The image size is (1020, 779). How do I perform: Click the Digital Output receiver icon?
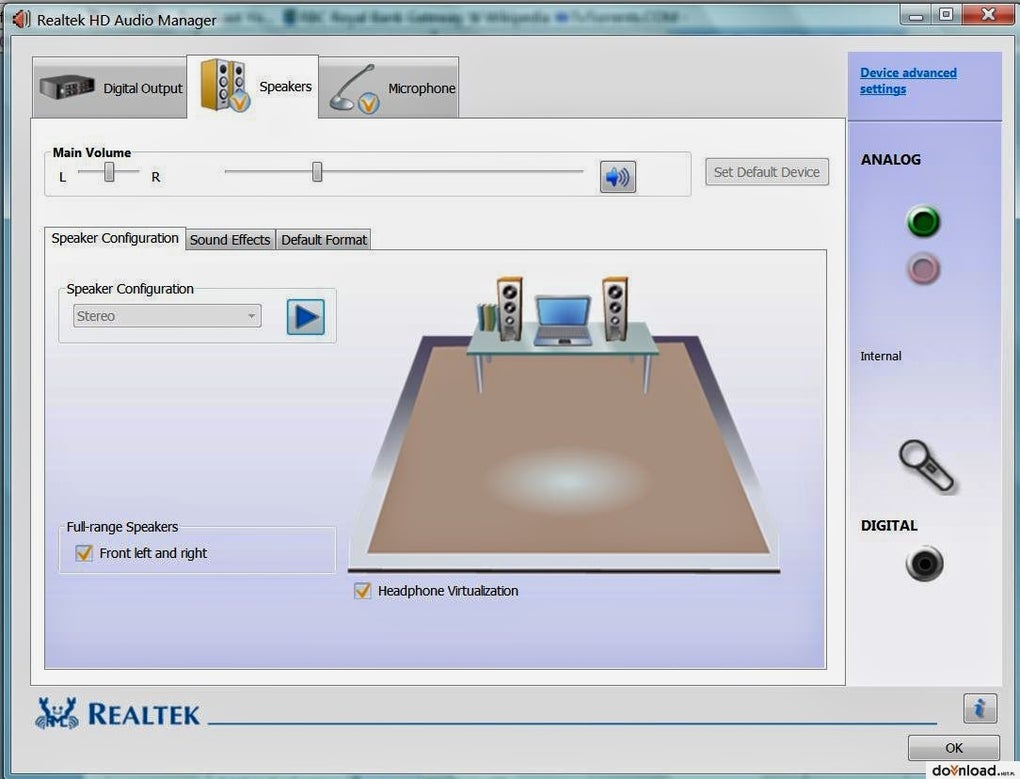66,87
